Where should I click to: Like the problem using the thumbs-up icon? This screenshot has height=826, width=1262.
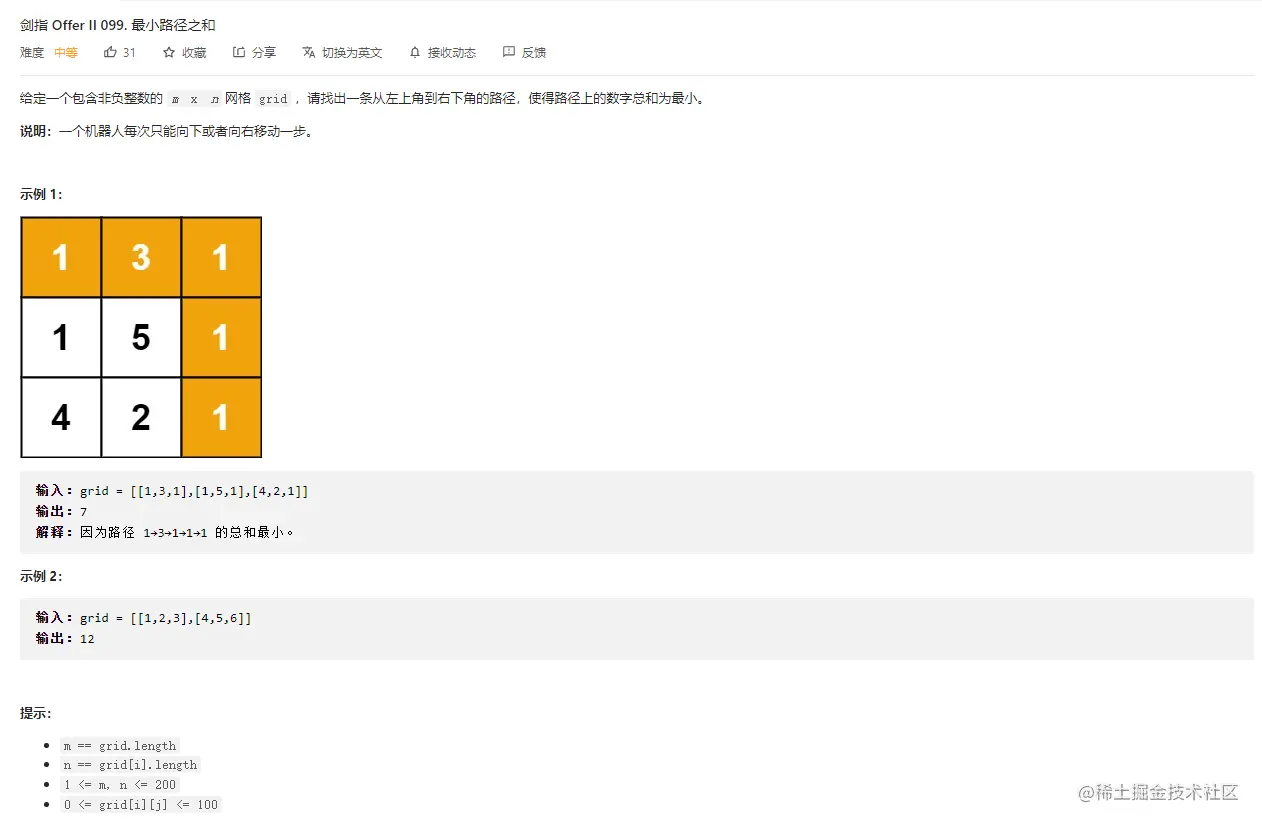click(x=109, y=52)
